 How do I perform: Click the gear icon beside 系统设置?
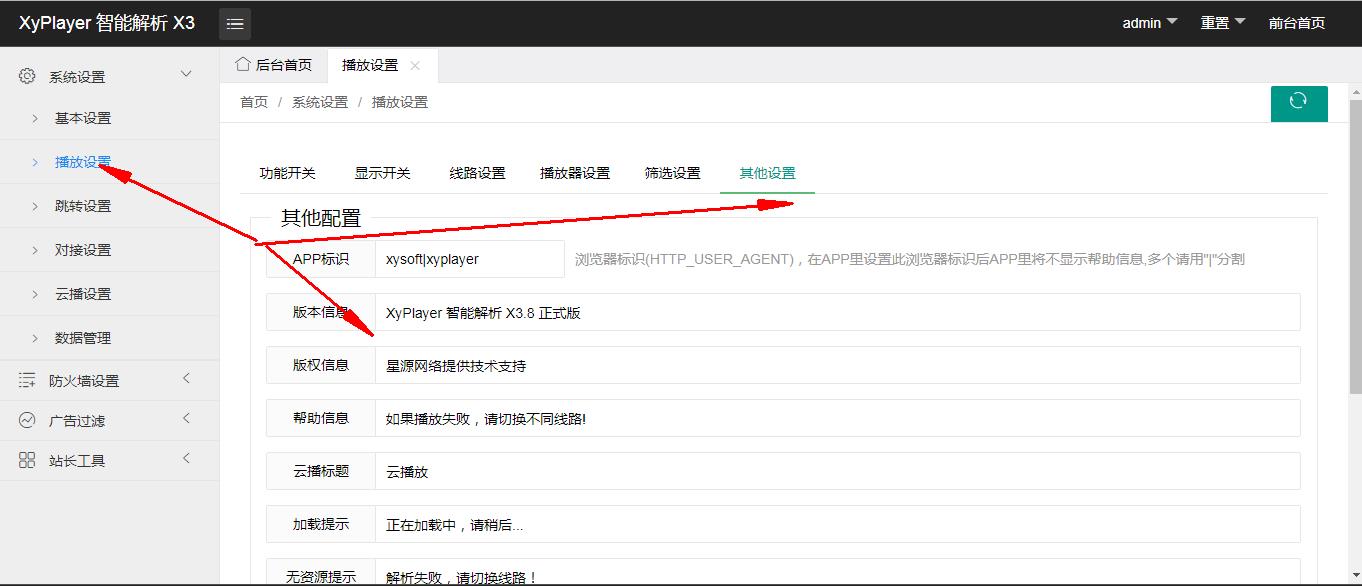click(28, 76)
